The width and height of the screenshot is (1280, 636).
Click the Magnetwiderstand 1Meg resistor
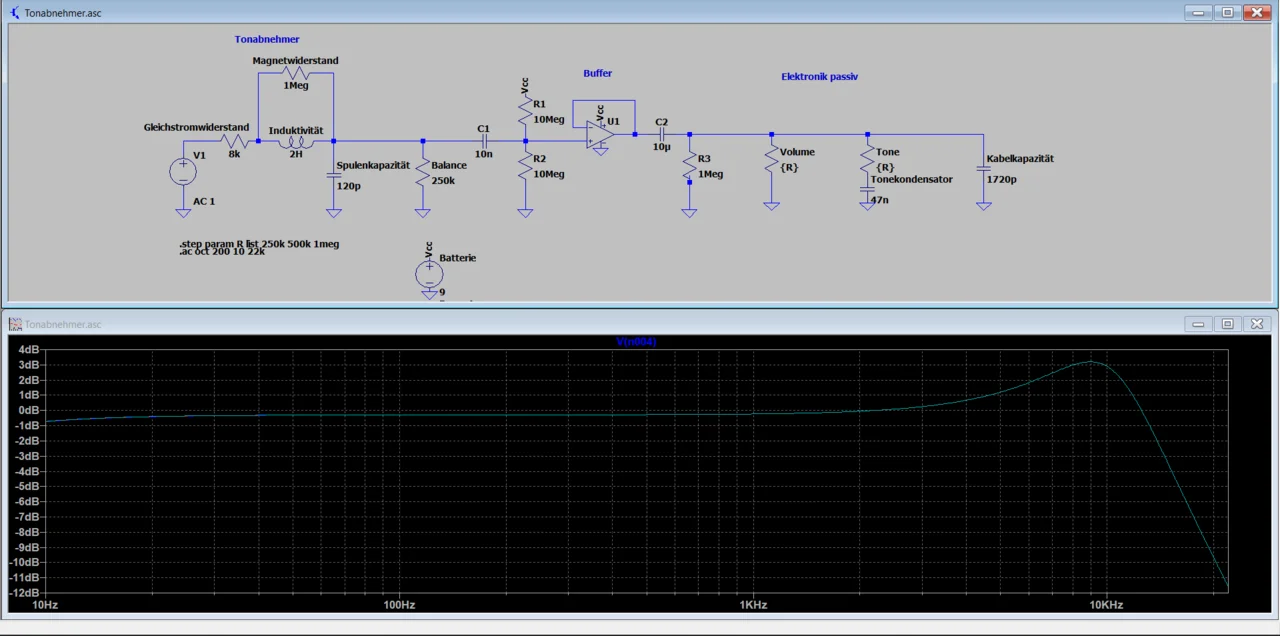[x=295, y=73]
